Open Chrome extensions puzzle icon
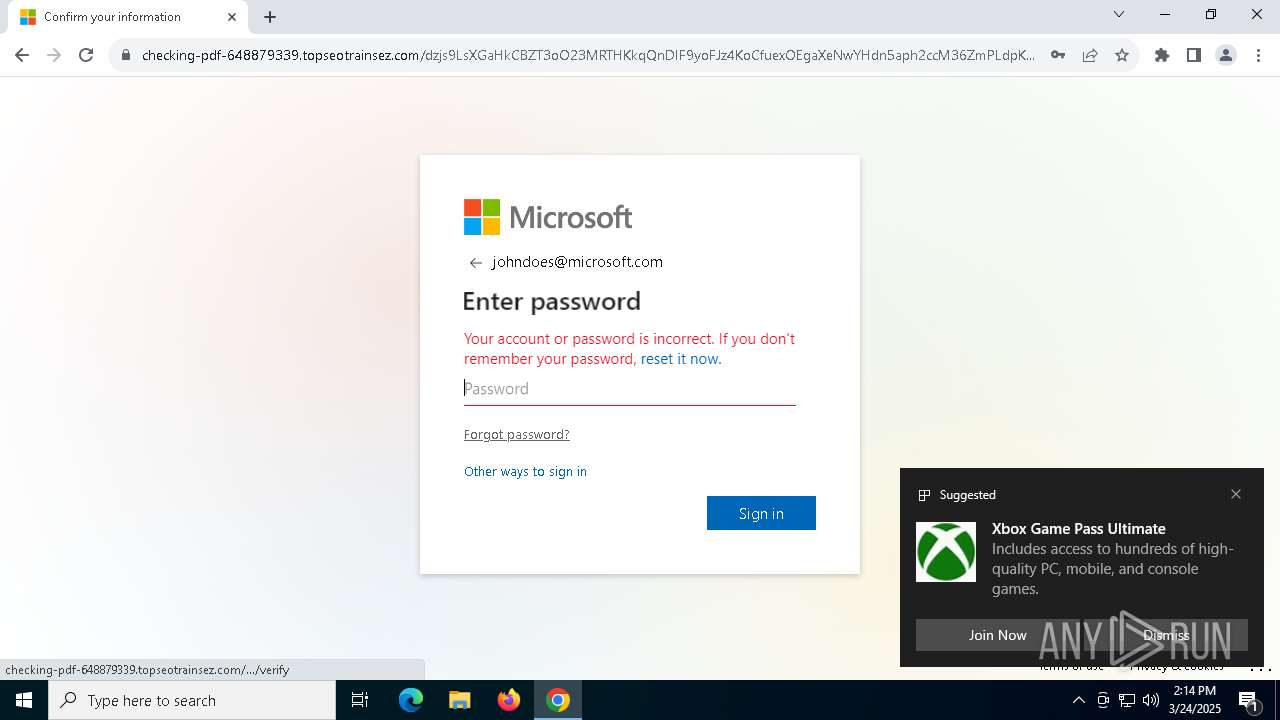 click(1162, 55)
